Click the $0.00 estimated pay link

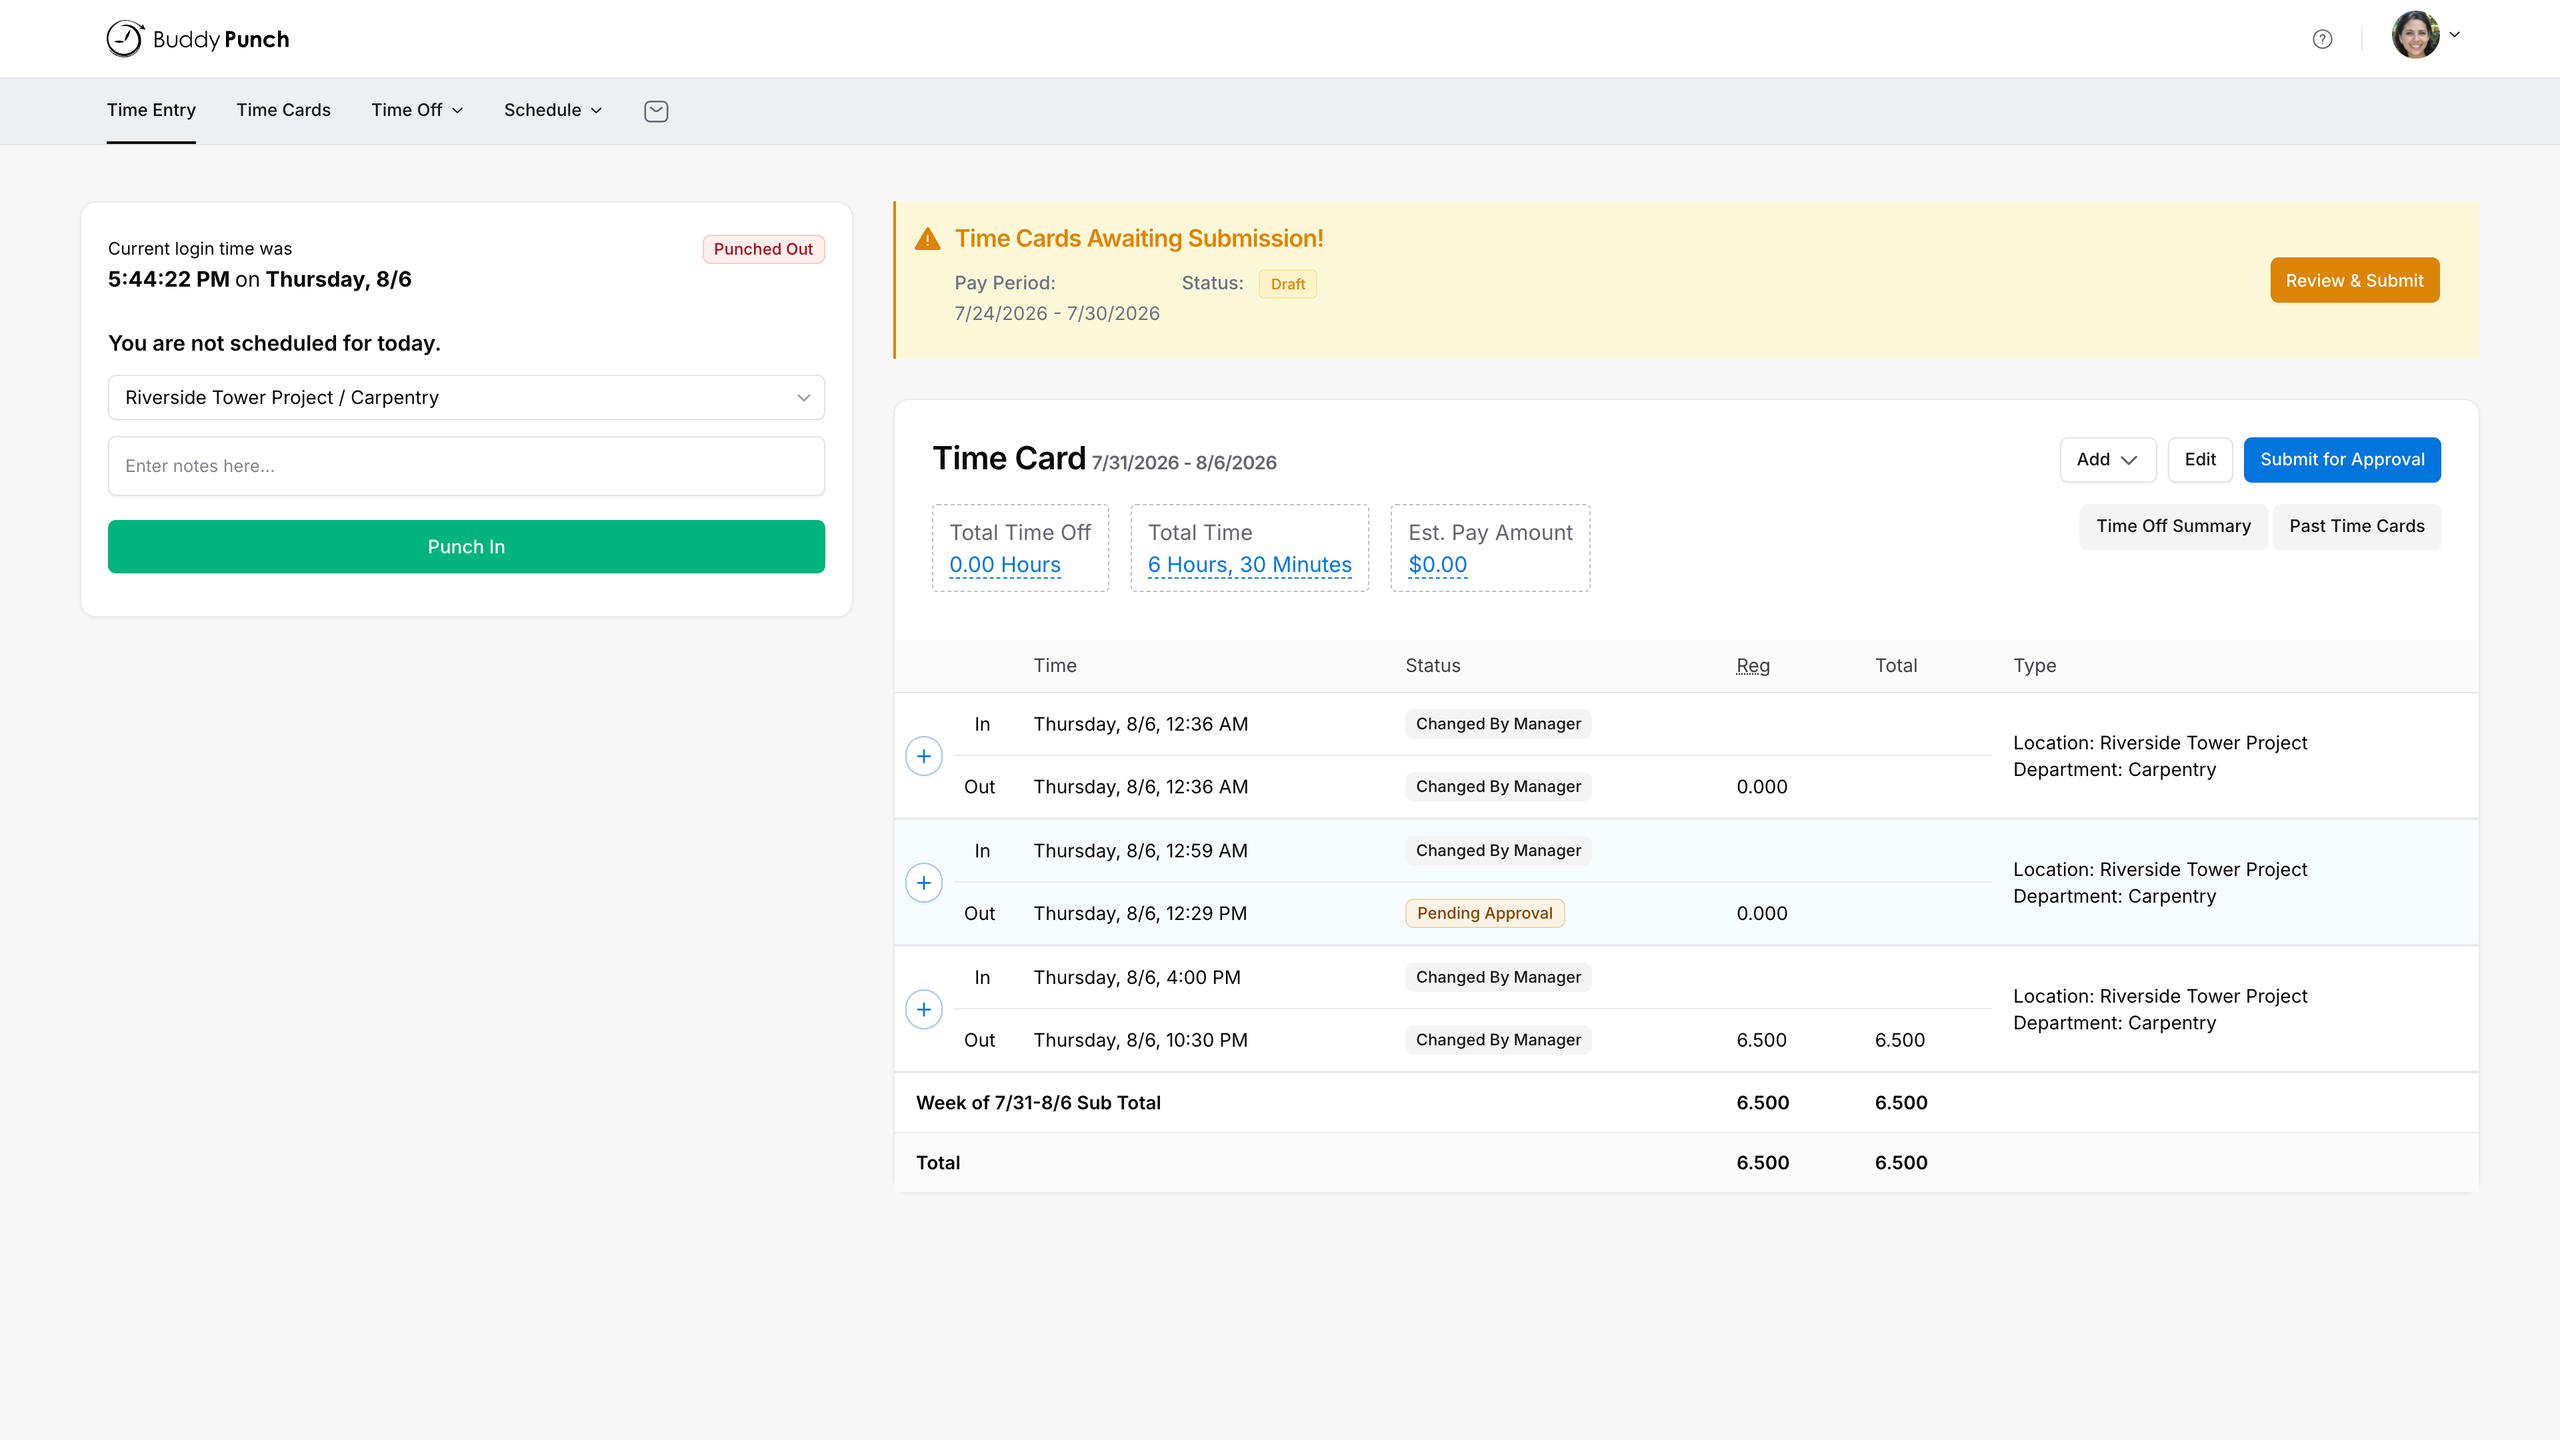[1437, 565]
